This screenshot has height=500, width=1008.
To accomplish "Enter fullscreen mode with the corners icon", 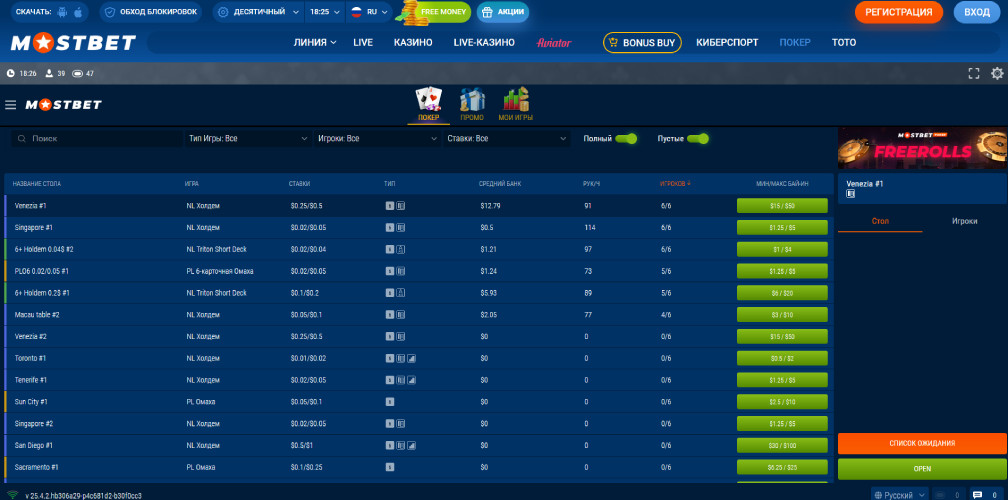I will click(x=974, y=73).
